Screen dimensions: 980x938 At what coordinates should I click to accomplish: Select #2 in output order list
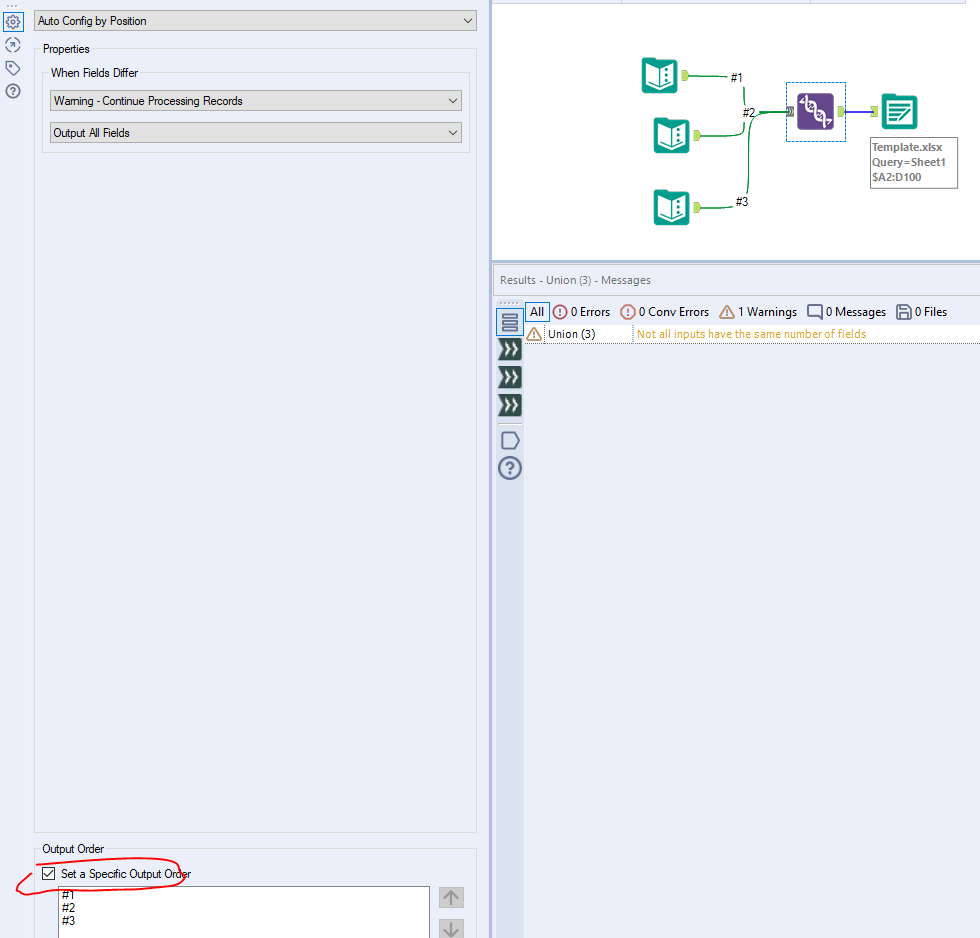[69, 908]
